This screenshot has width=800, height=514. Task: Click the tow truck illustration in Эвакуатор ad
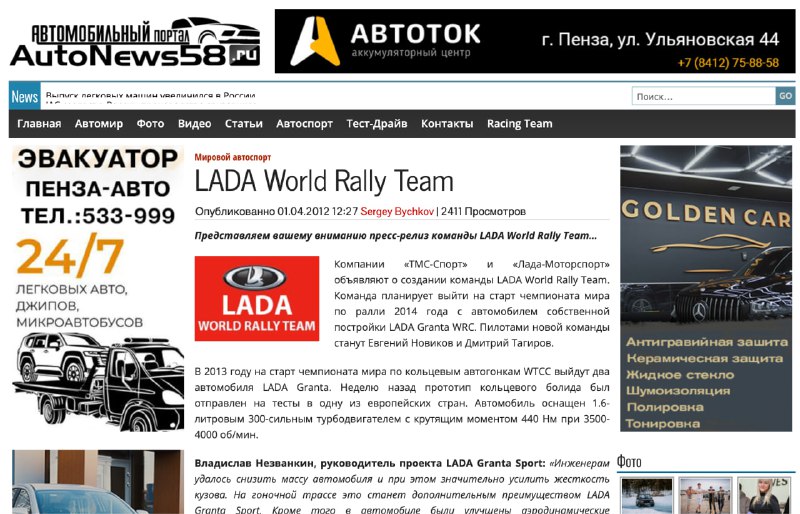tap(97, 381)
